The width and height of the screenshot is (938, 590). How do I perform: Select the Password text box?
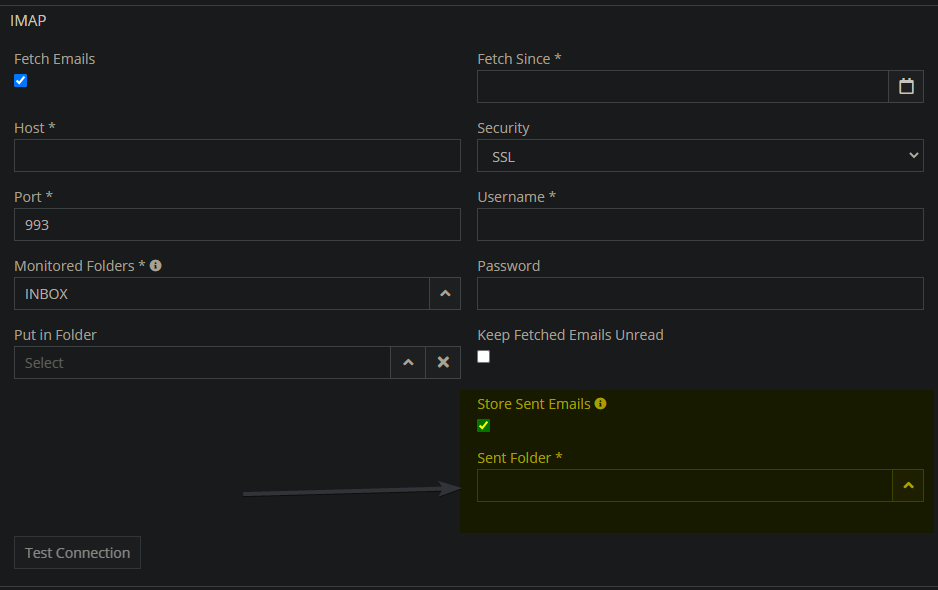click(x=700, y=294)
